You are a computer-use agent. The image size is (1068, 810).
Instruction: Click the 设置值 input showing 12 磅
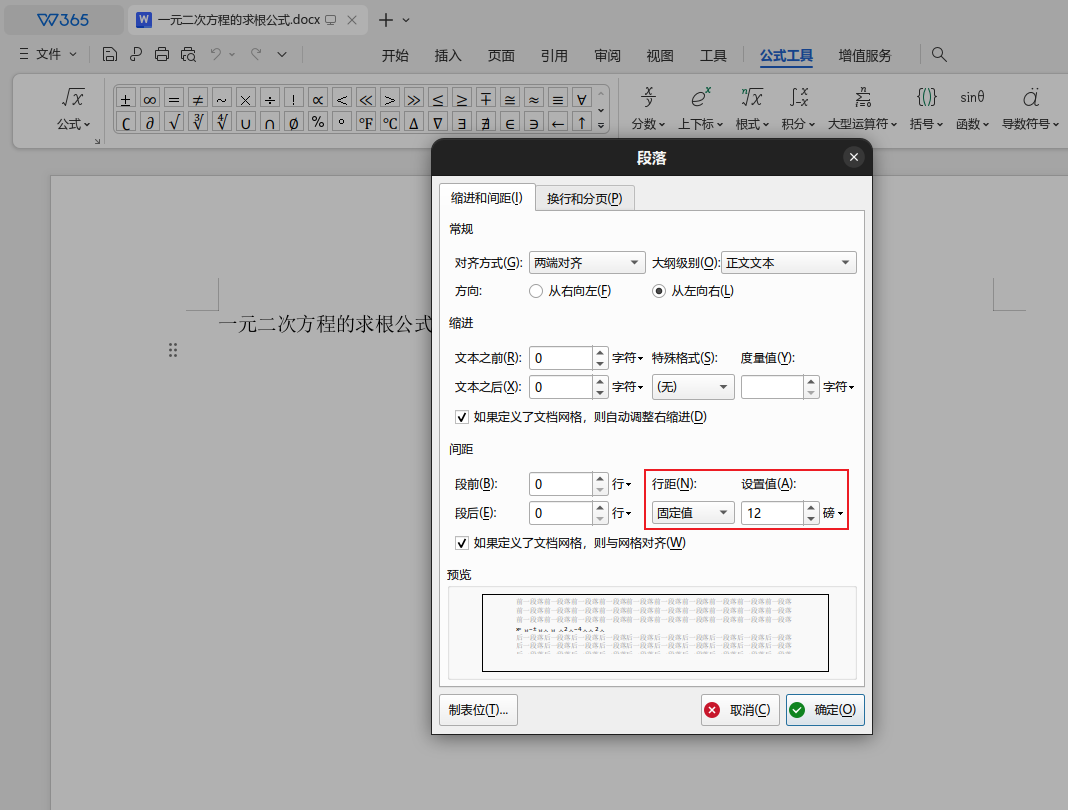click(775, 512)
